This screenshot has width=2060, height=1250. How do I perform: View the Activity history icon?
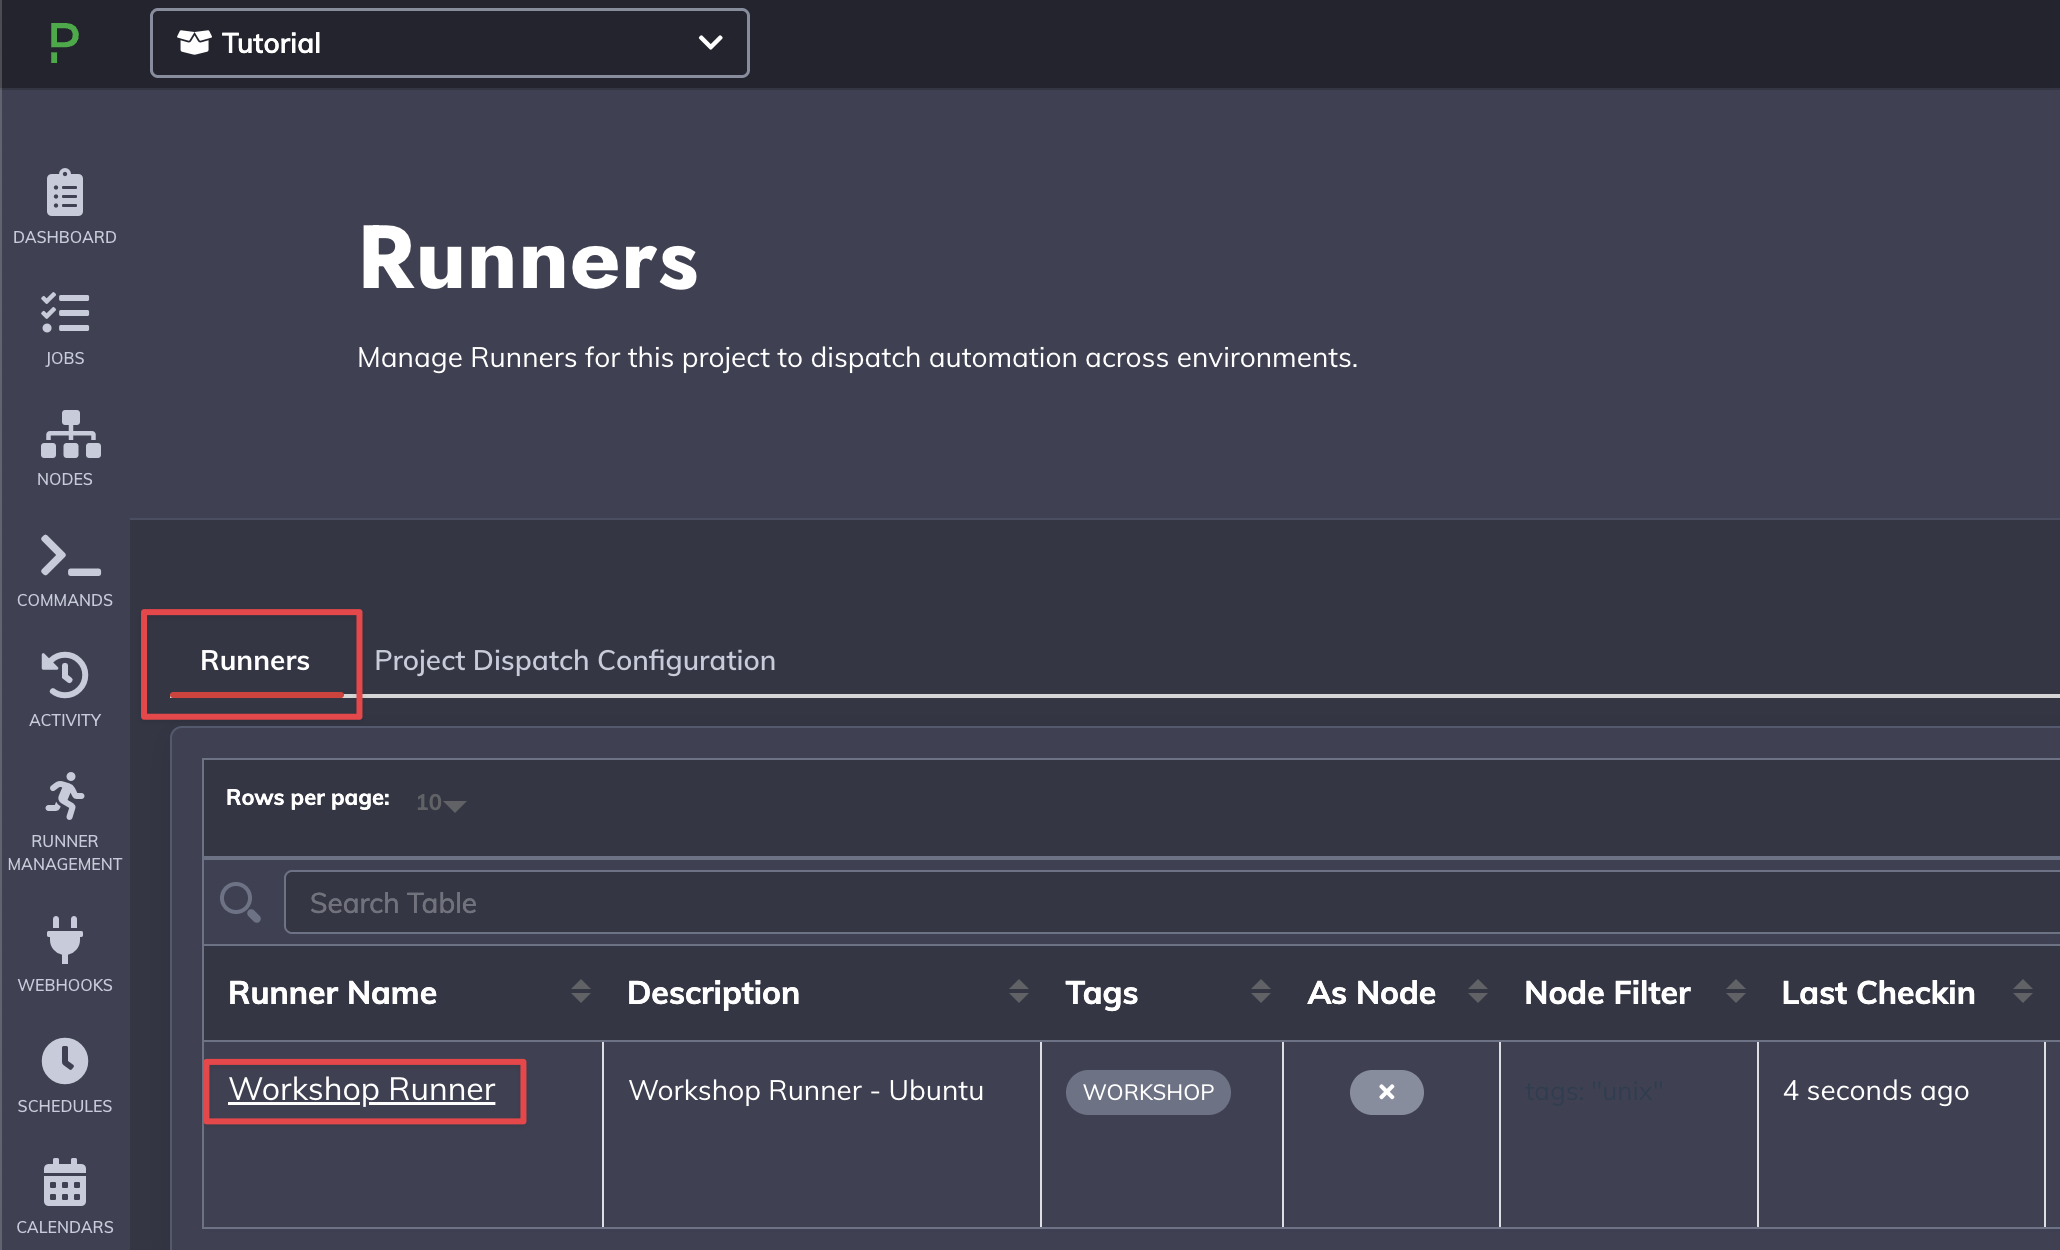[65, 690]
